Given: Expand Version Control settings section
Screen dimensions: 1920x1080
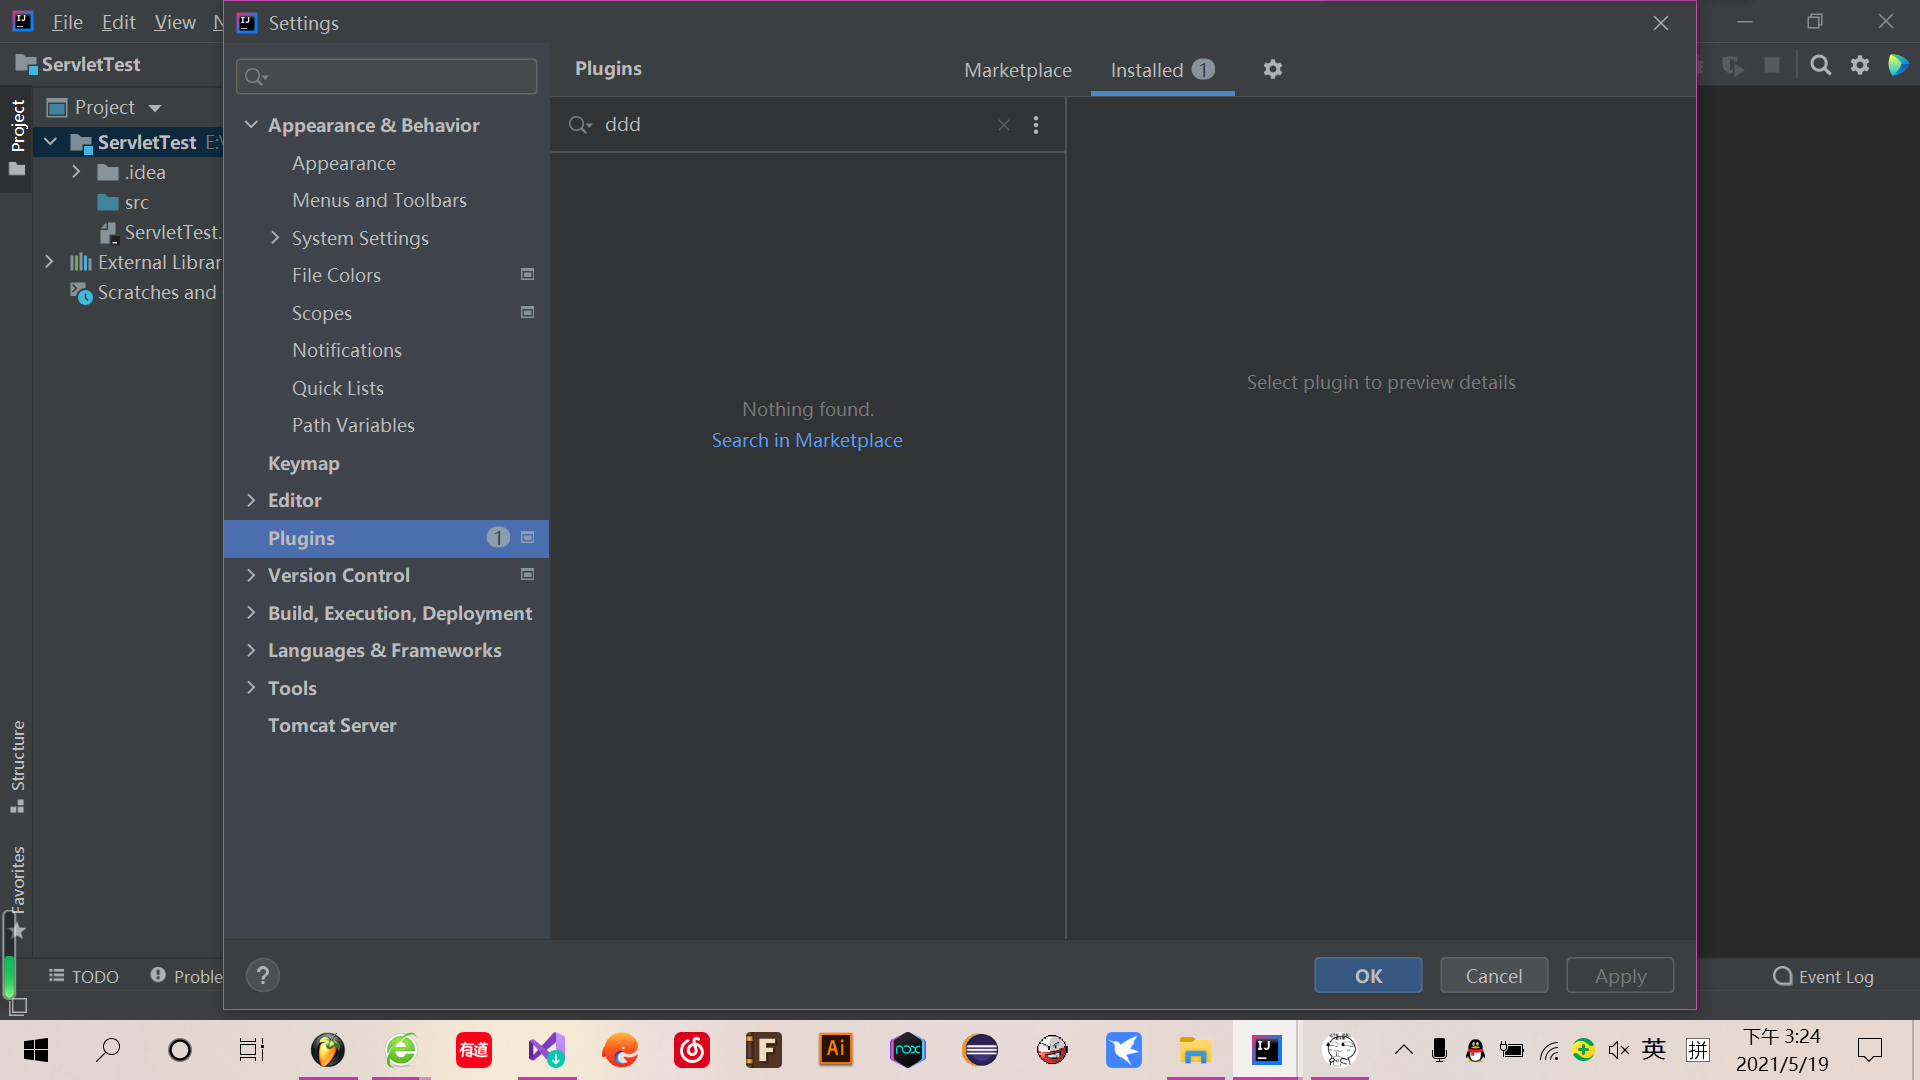Looking at the screenshot, I should coord(251,575).
